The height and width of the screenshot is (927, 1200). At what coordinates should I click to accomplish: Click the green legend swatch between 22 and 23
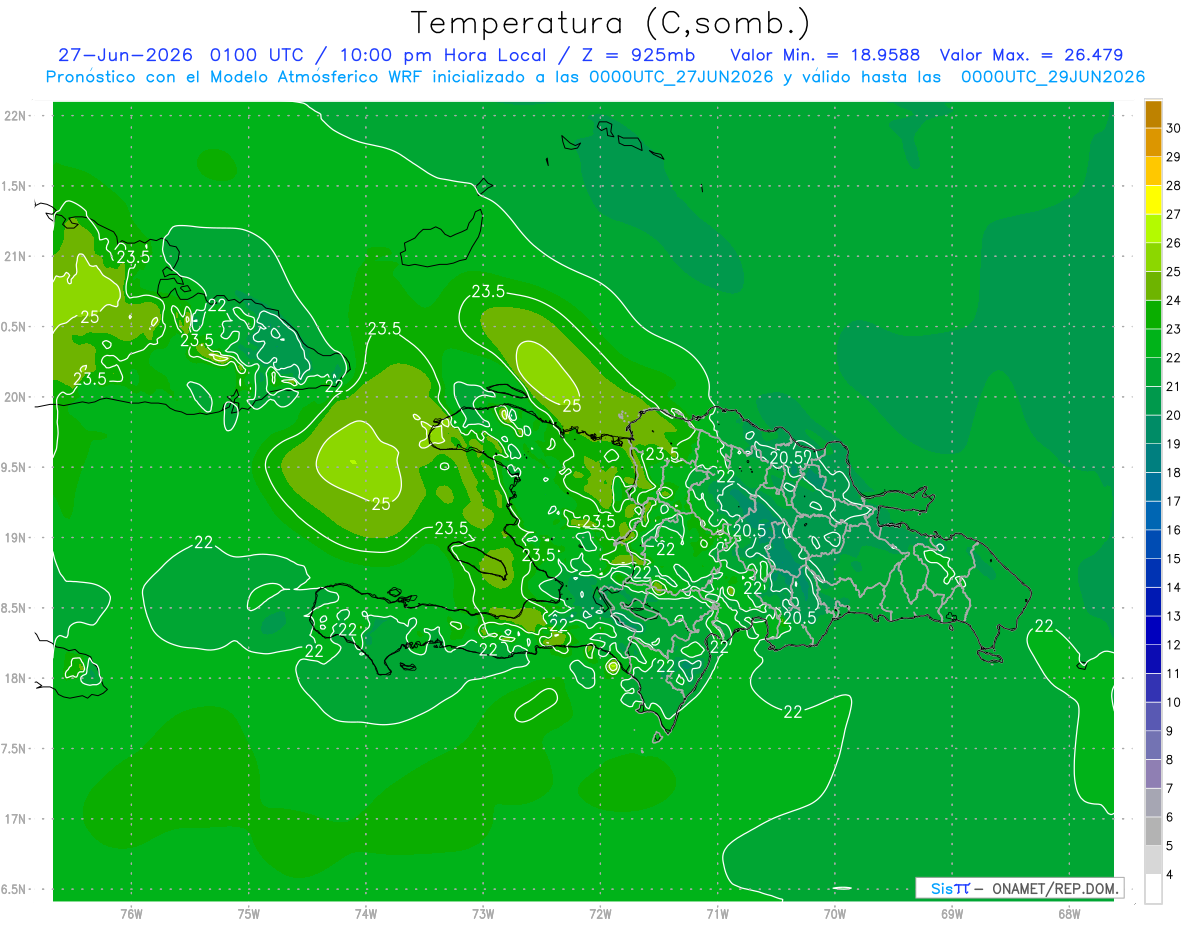click(x=1153, y=343)
